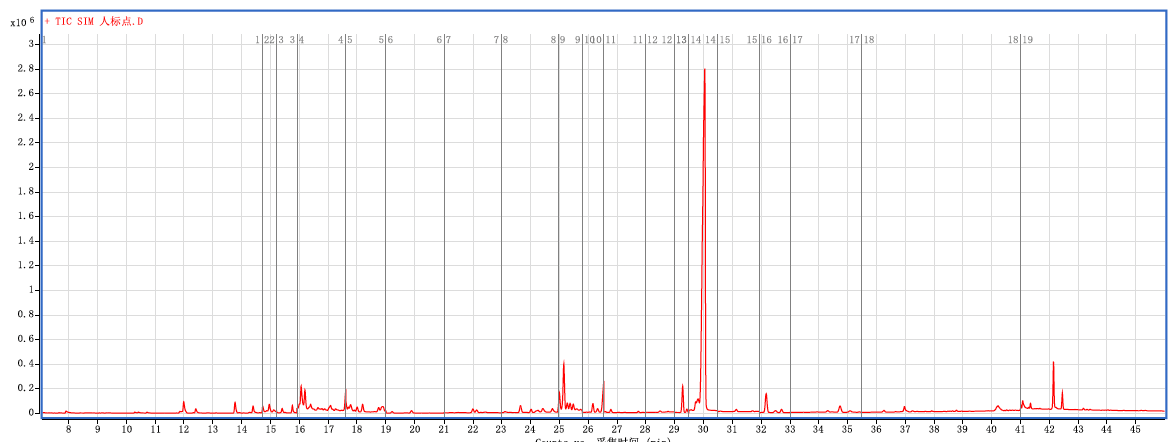Click the x10 6 y-axis scale label

[22, 21]
